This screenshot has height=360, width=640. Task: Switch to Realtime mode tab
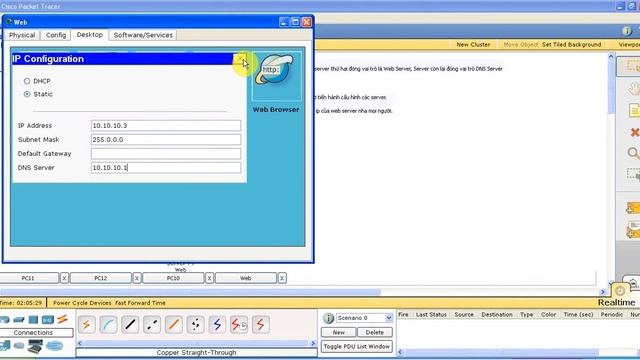[616, 302]
